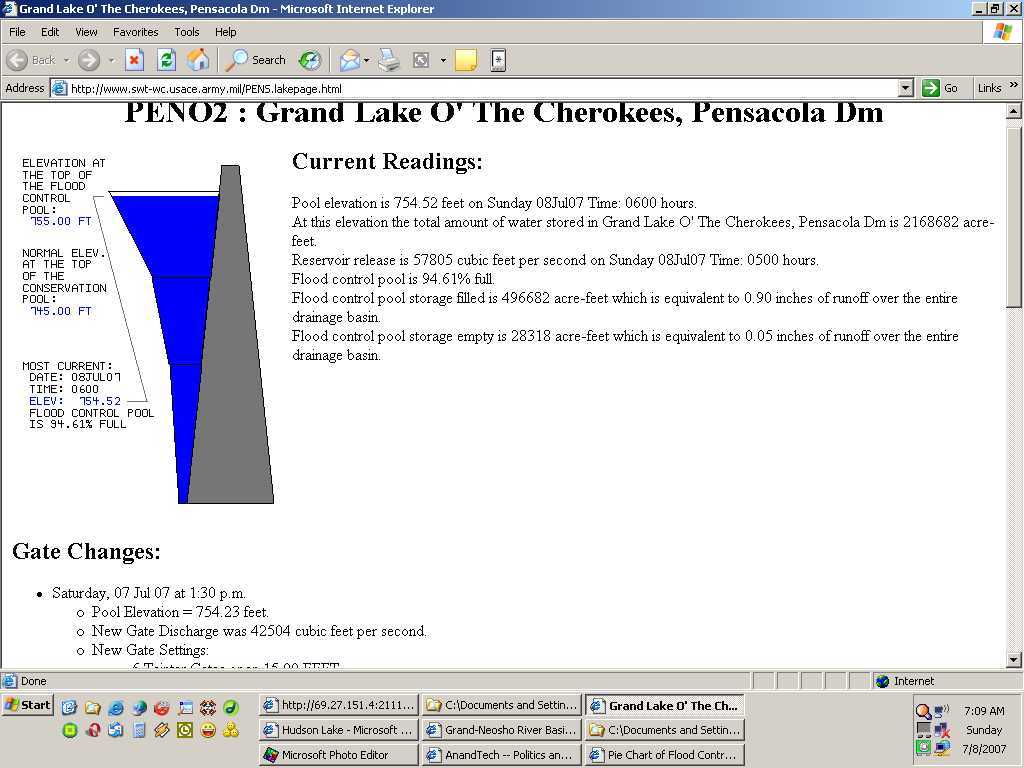
Task: Click the Links toolbar label
Action: (x=989, y=88)
